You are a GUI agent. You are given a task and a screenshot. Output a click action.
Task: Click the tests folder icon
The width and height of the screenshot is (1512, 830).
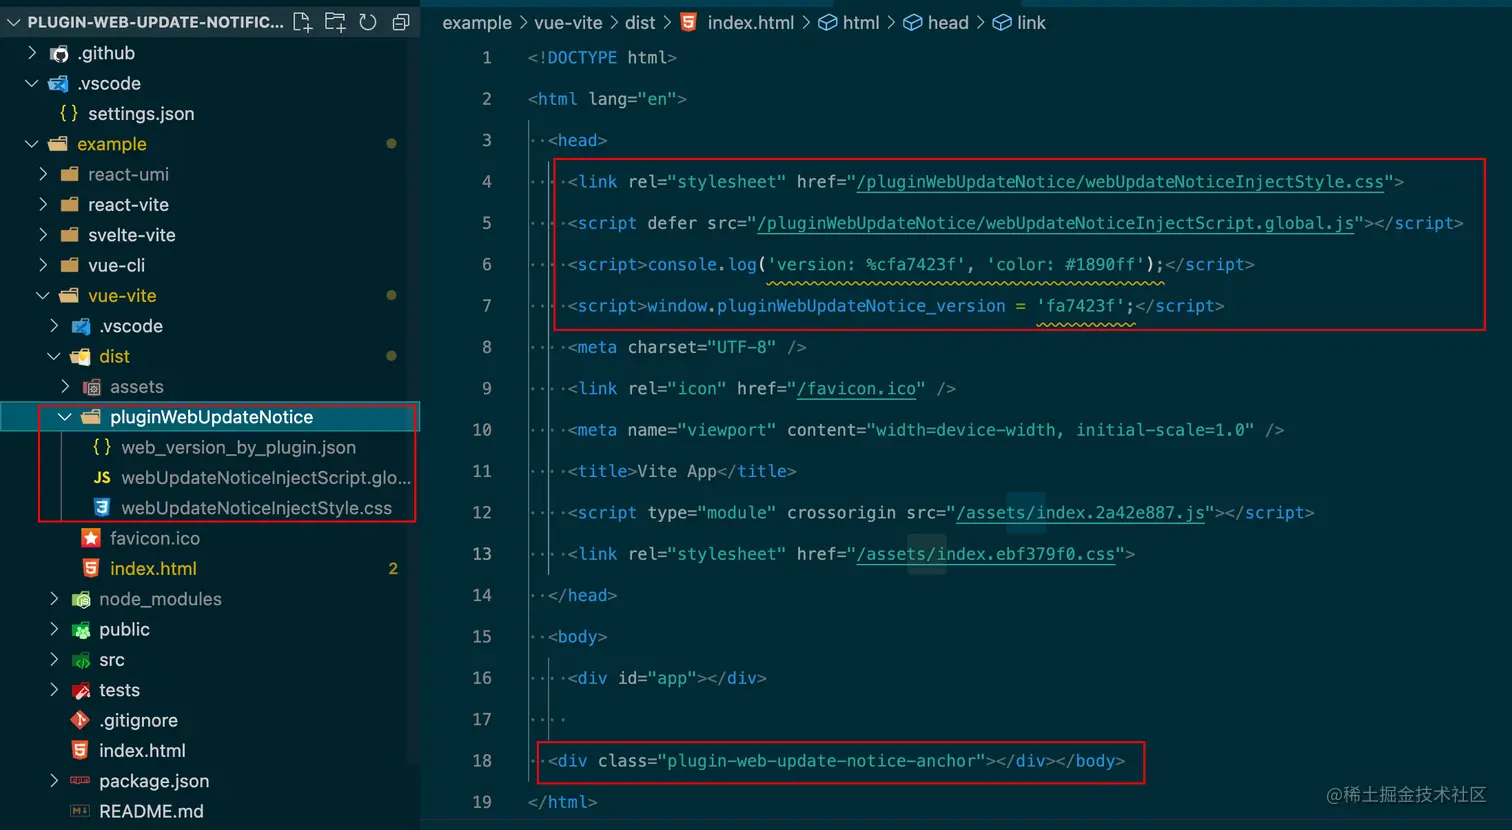click(81, 690)
